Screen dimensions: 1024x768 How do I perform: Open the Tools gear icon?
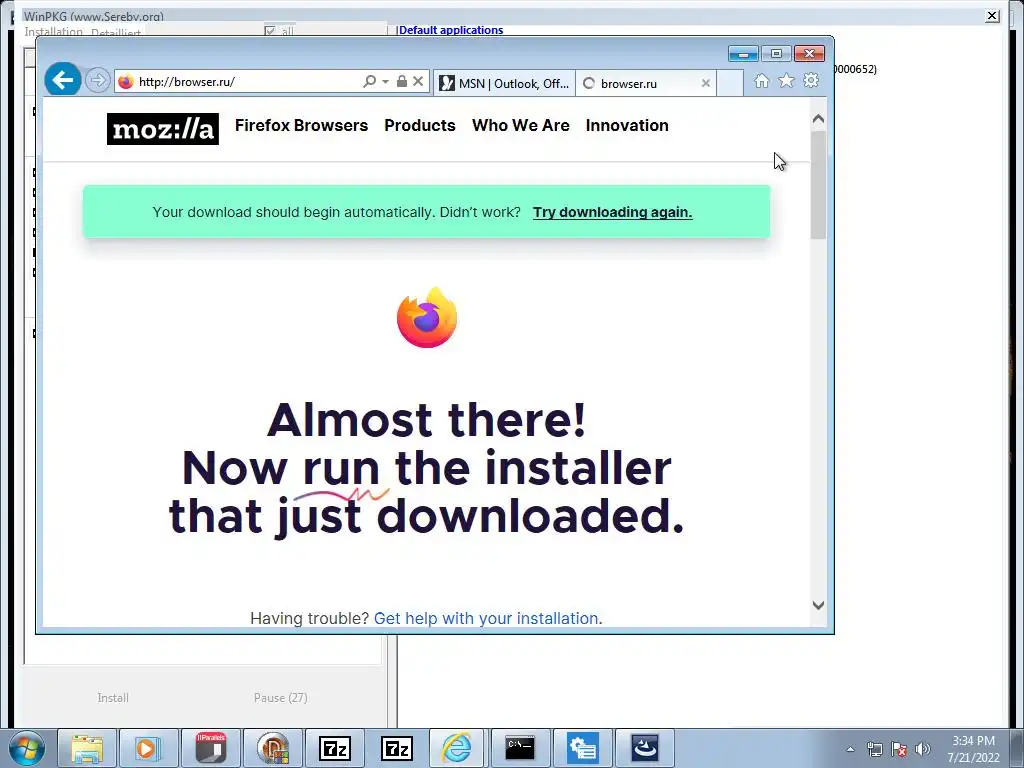coord(811,80)
